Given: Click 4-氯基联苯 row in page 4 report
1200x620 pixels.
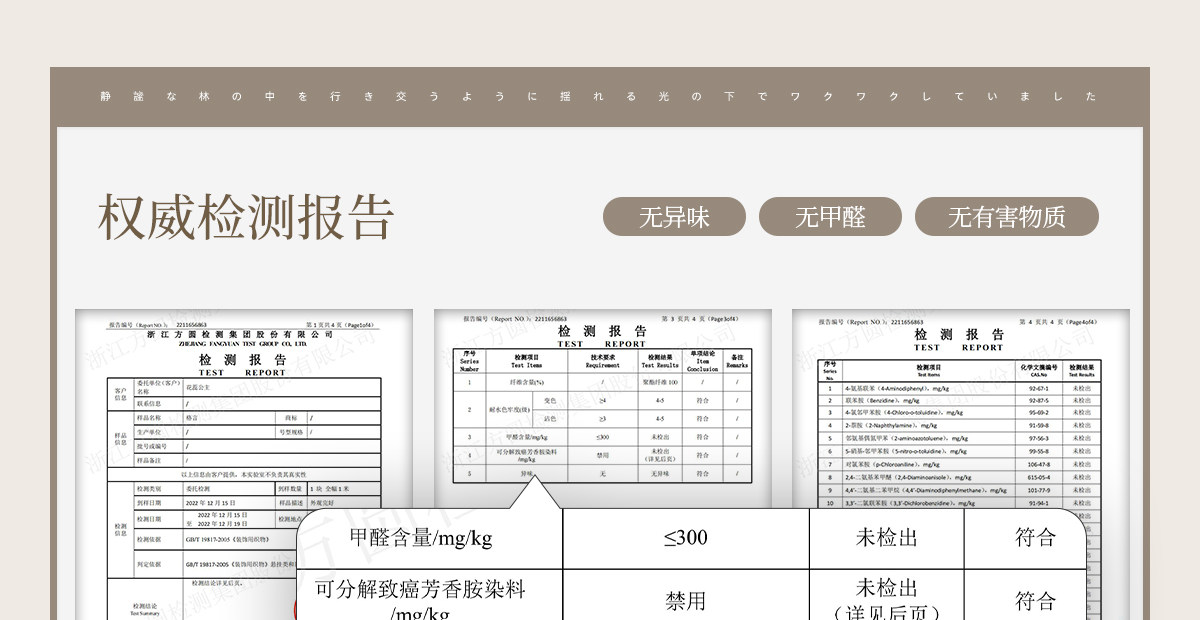Looking at the screenshot, I should coord(960,388).
